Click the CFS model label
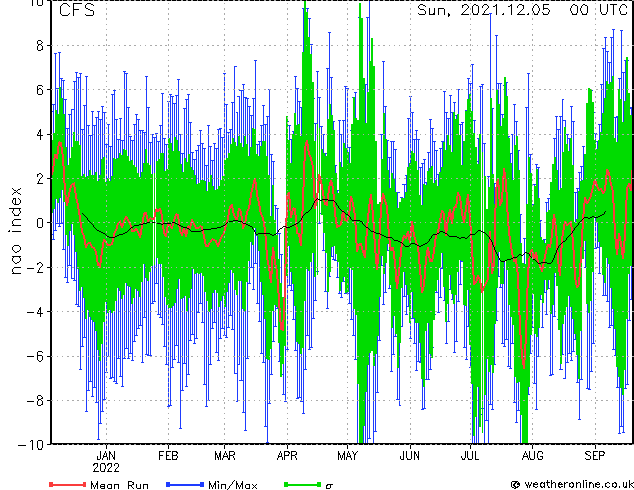 point(77,10)
